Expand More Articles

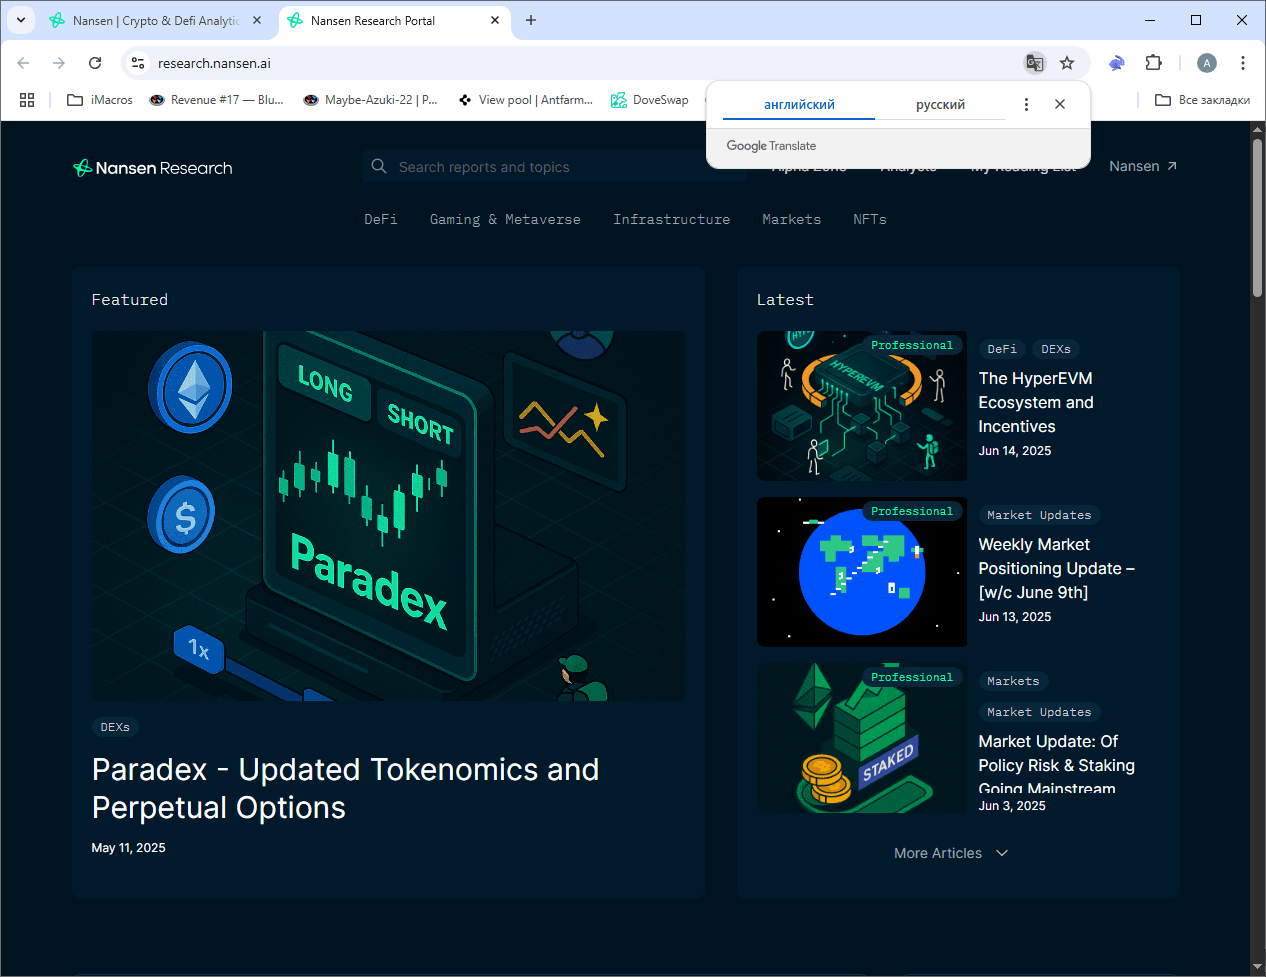(x=951, y=853)
